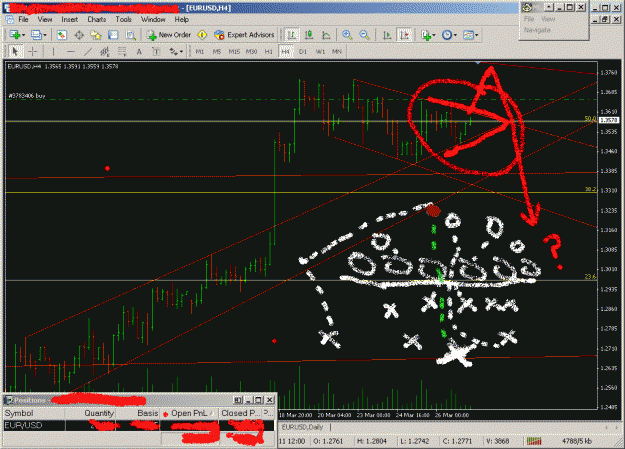Open the Window menu
The width and height of the screenshot is (625, 449).
(153, 19)
